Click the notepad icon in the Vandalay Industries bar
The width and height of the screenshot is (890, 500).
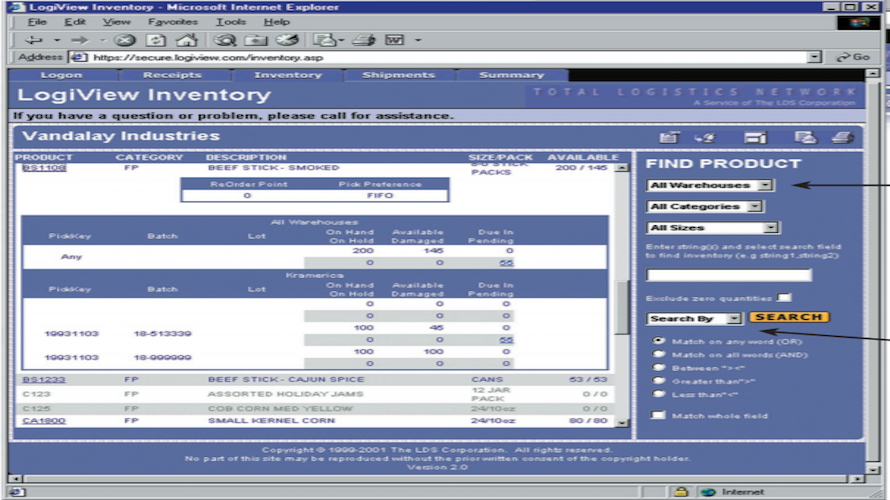tap(669, 137)
